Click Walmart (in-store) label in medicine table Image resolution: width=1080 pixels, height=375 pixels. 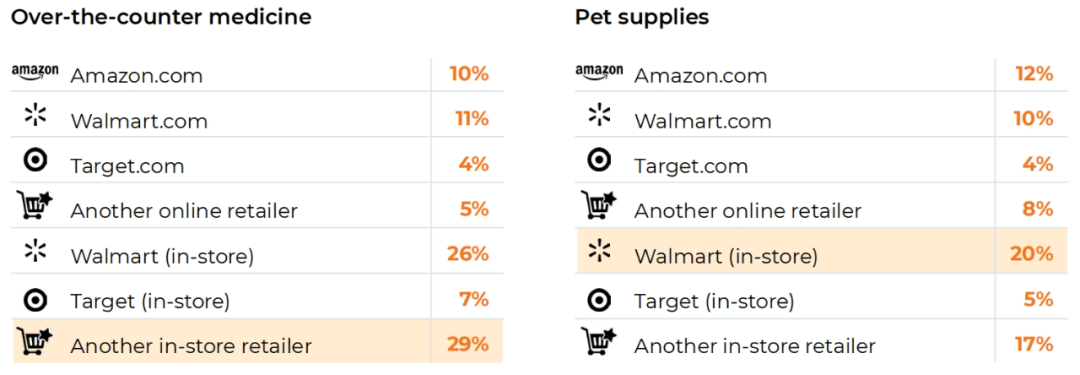point(162,257)
